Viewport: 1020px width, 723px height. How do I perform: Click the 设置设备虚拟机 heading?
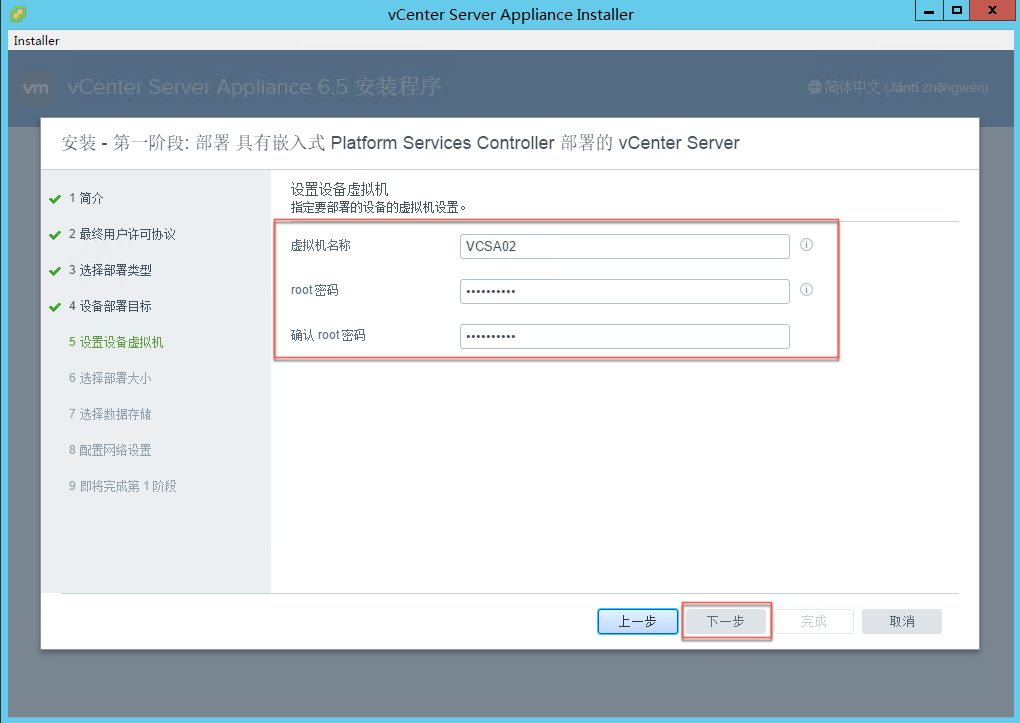tap(340, 189)
